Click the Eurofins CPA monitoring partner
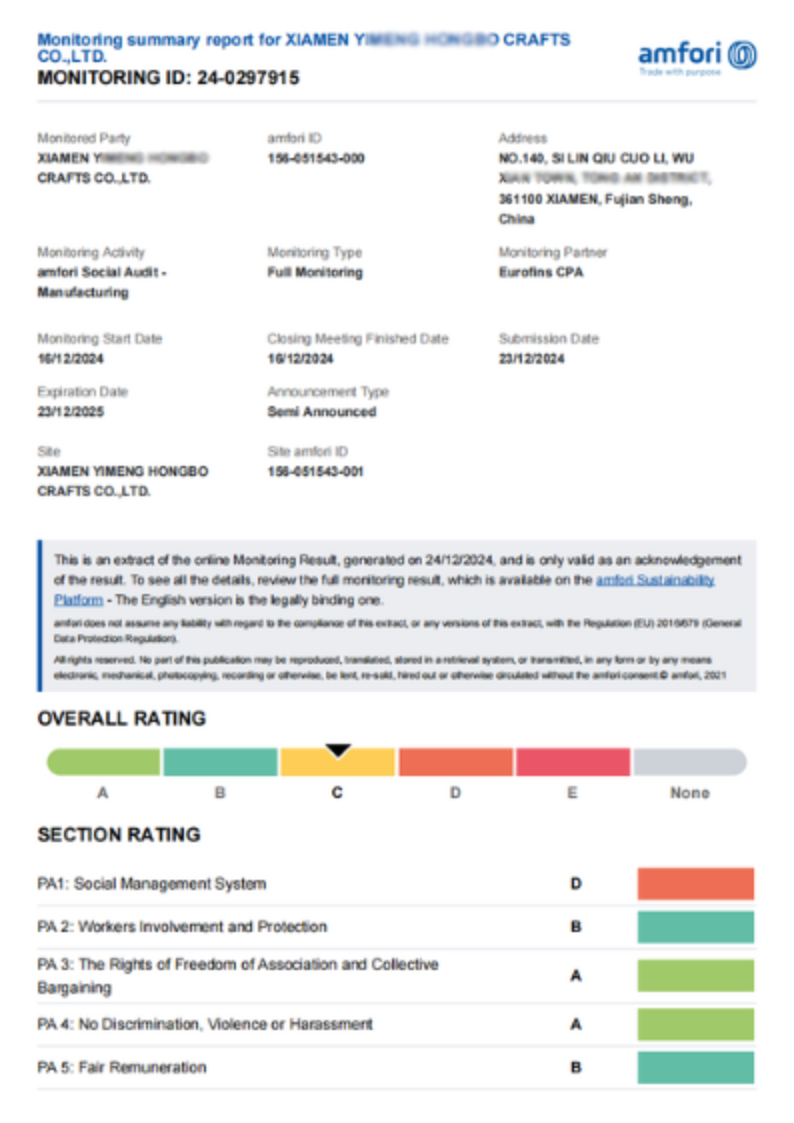The height and width of the screenshot is (1123, 794). coord(541,272)
